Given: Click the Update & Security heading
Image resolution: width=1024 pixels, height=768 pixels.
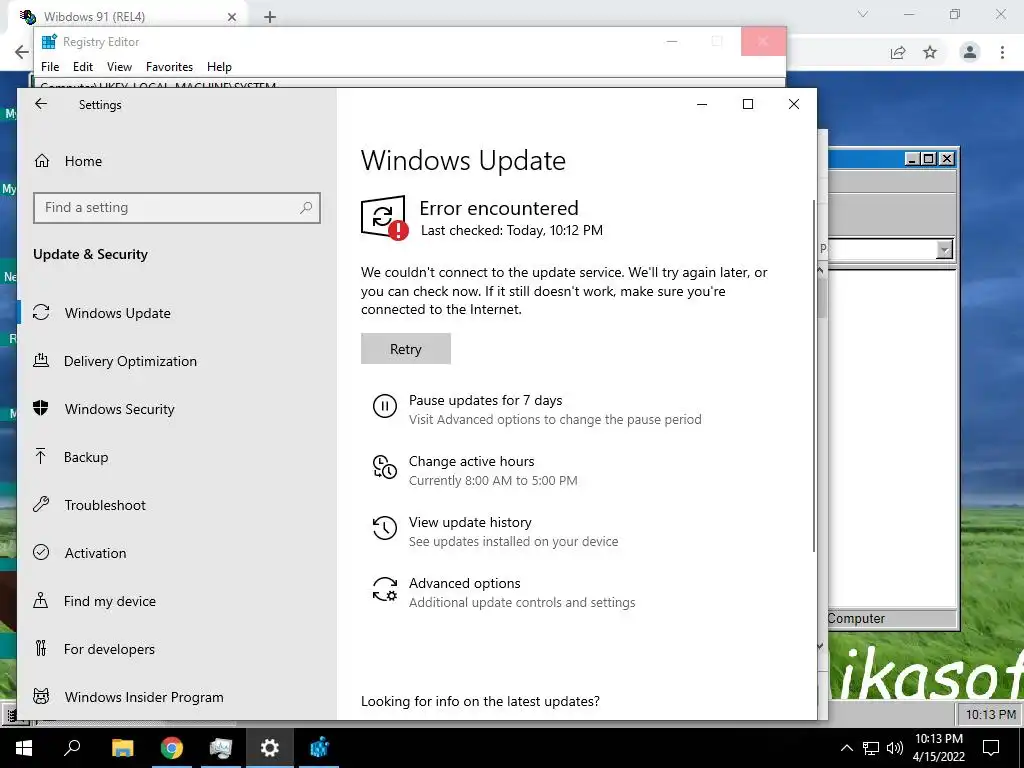Looking at the screenshot, I should [90, 254].
